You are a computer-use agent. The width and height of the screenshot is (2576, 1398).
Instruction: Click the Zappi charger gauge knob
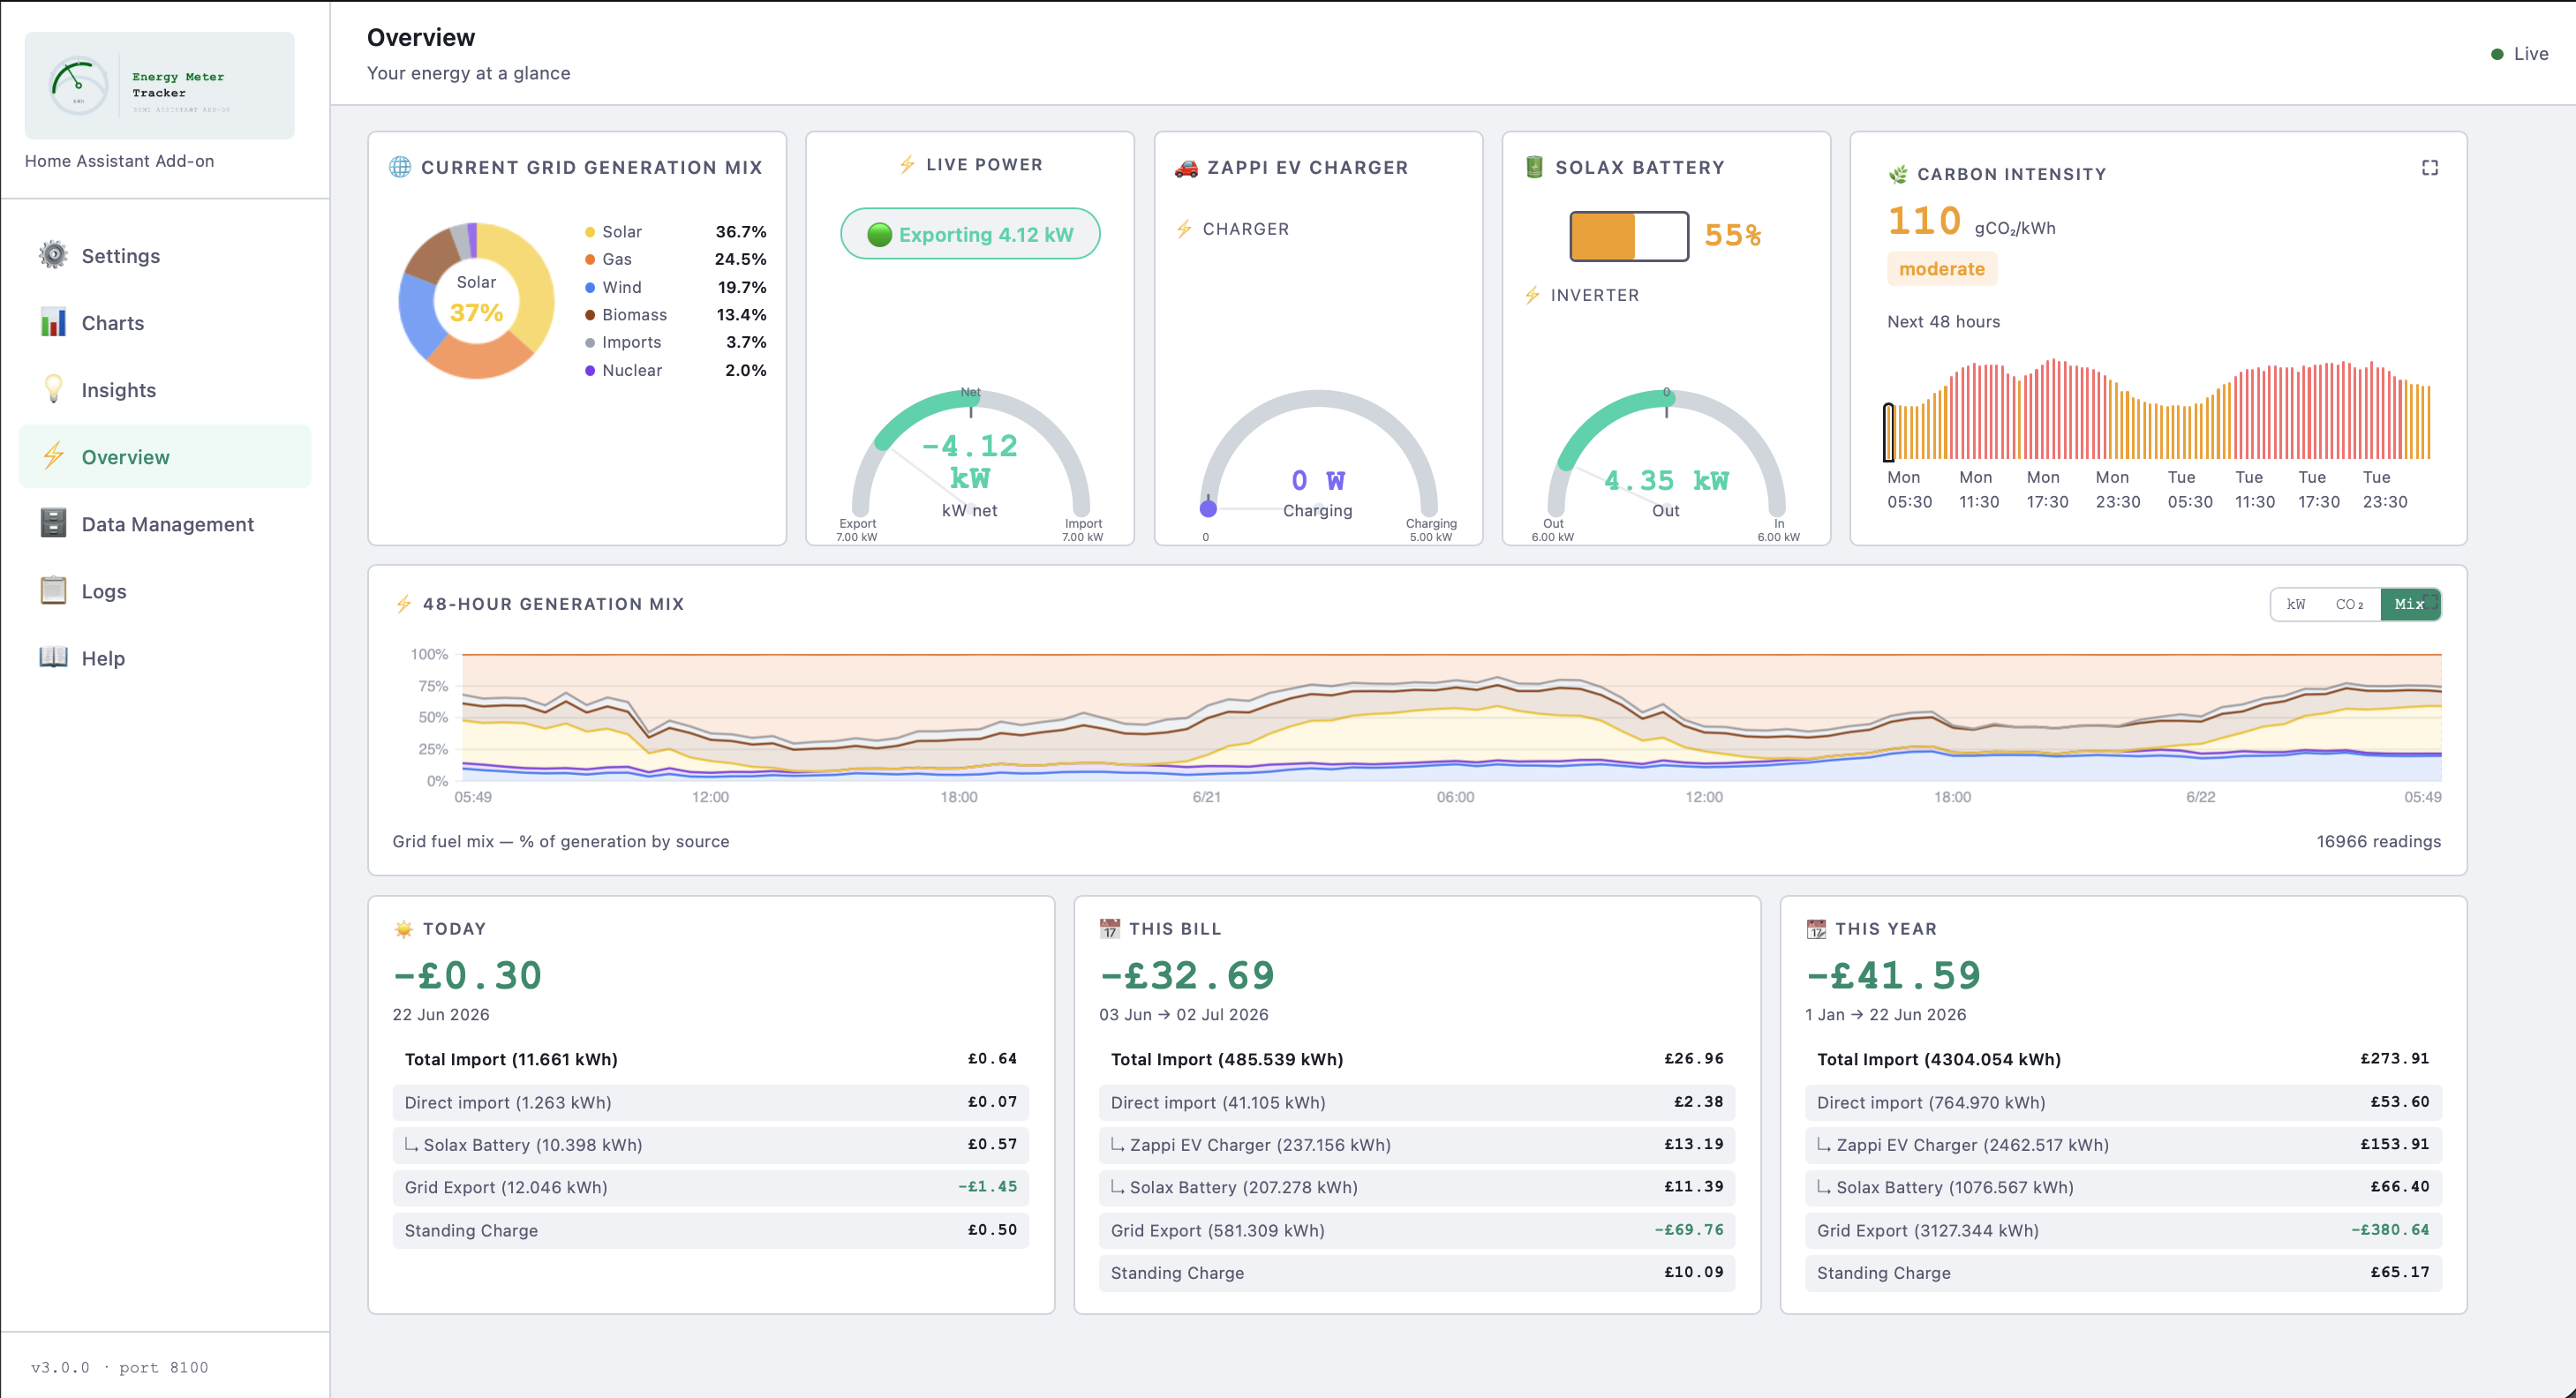1208,508
